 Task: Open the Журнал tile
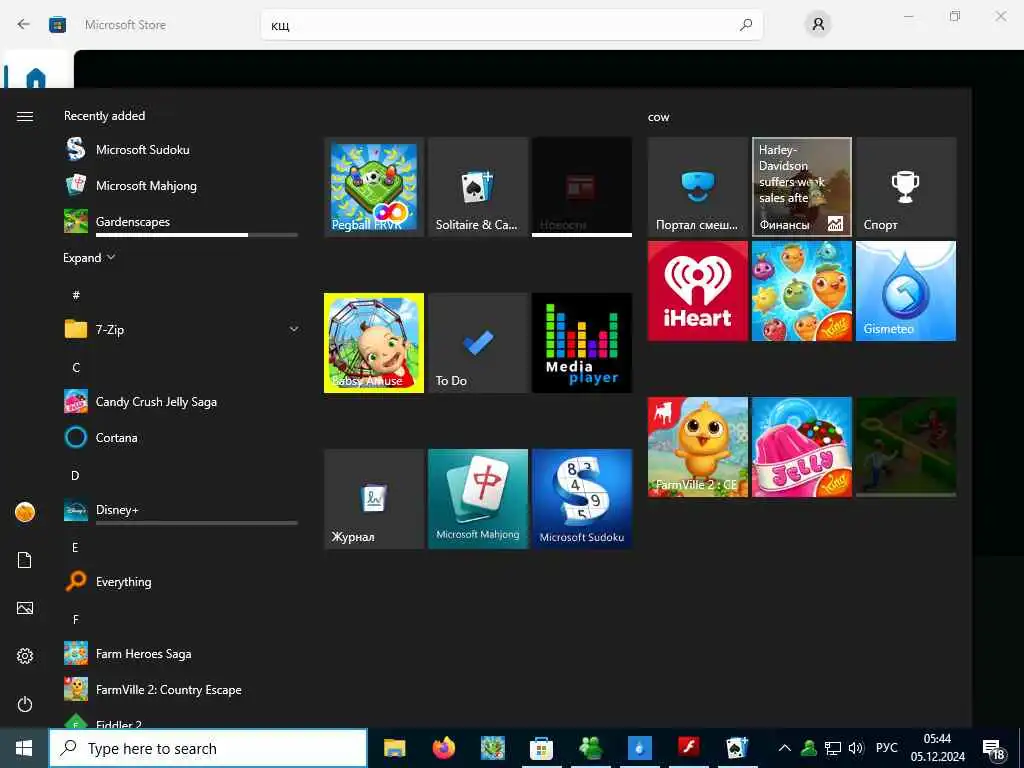coord(374,499)
